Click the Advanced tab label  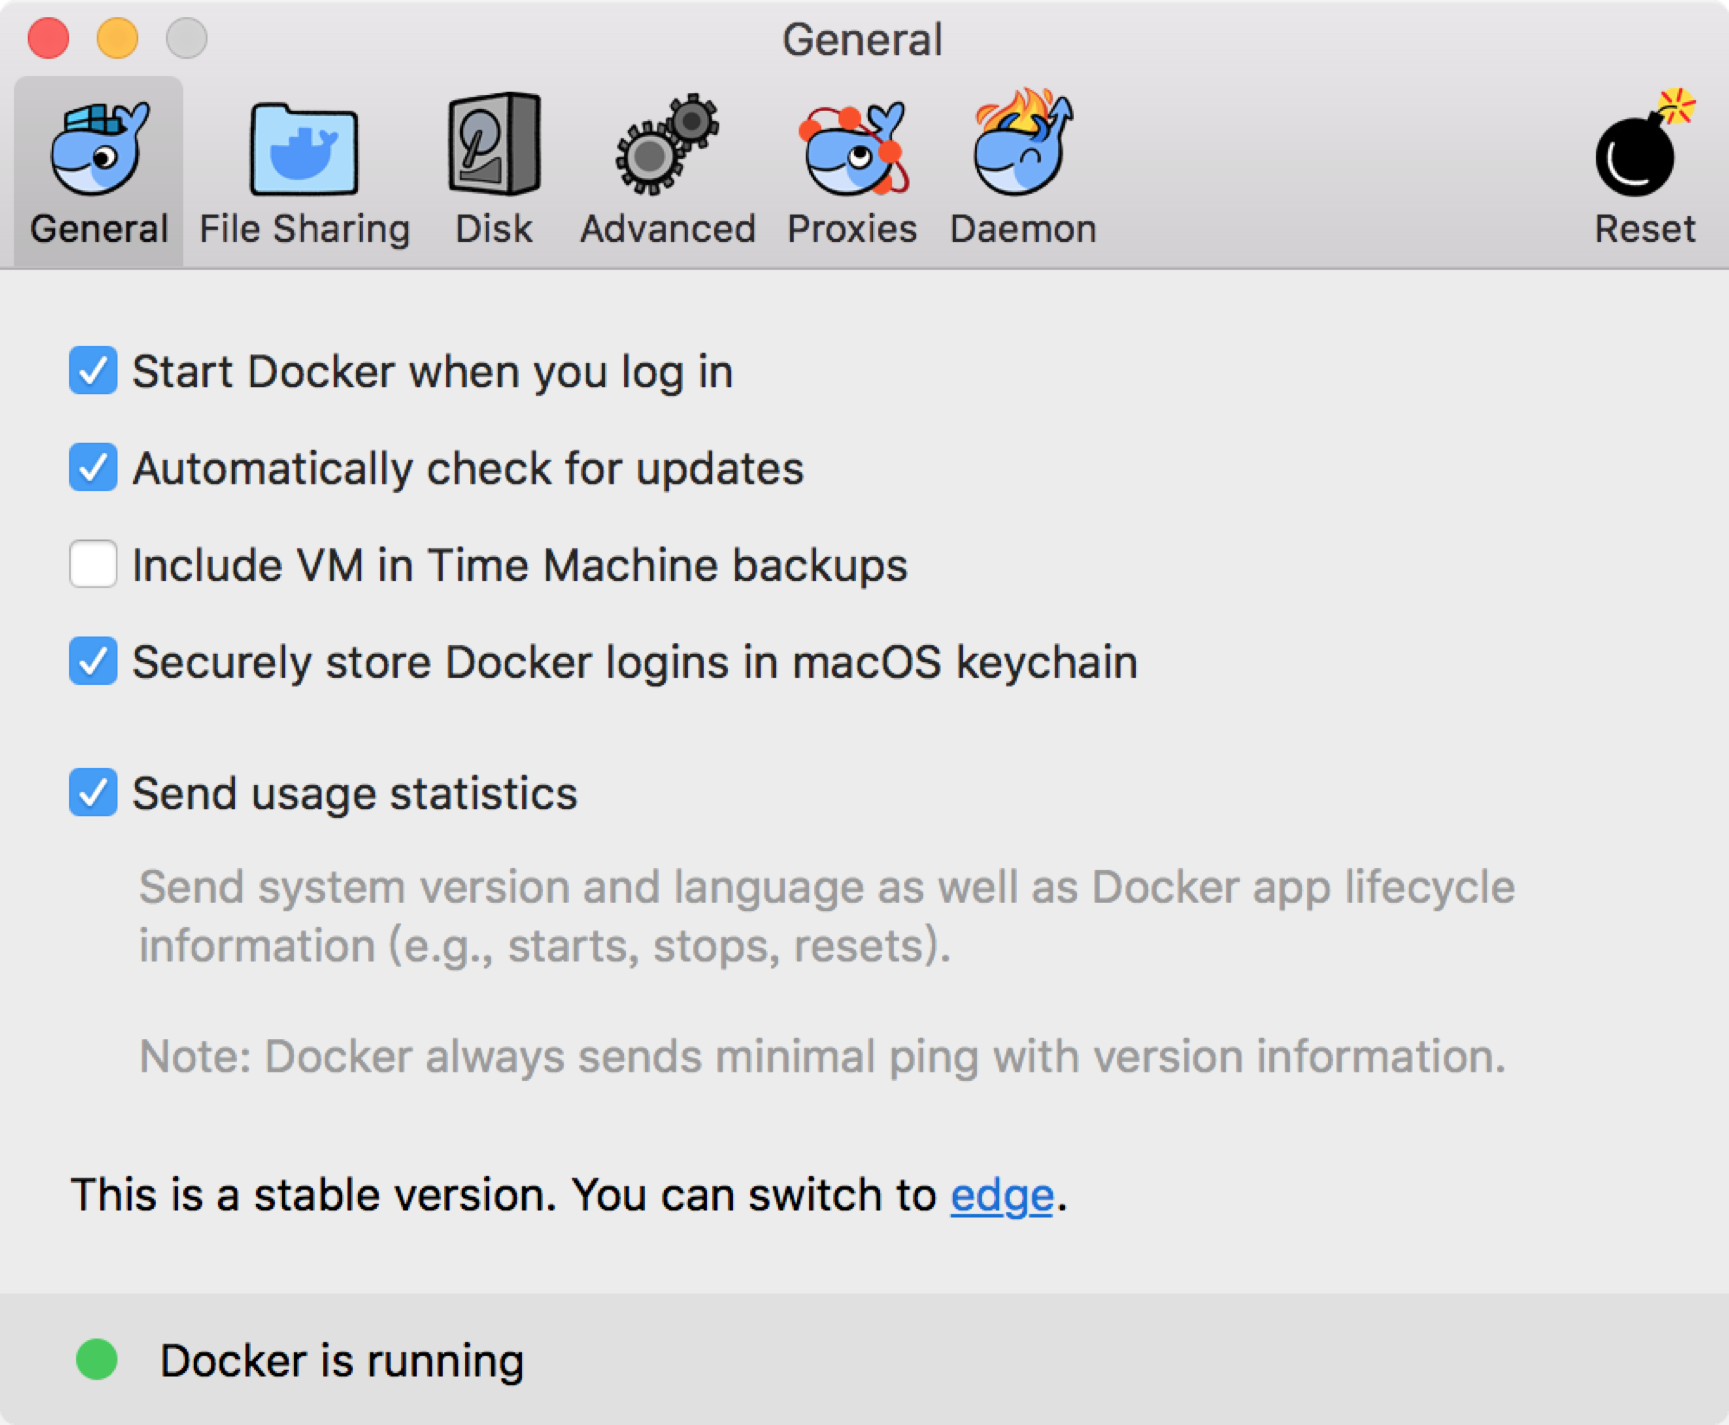(x=667, y=229)
